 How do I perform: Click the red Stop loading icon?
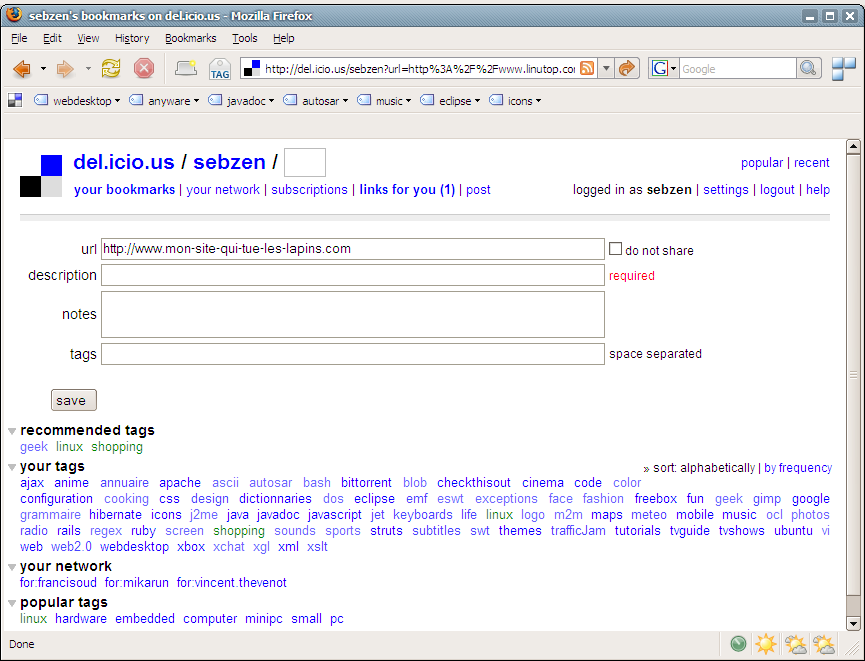coord(144,69)
